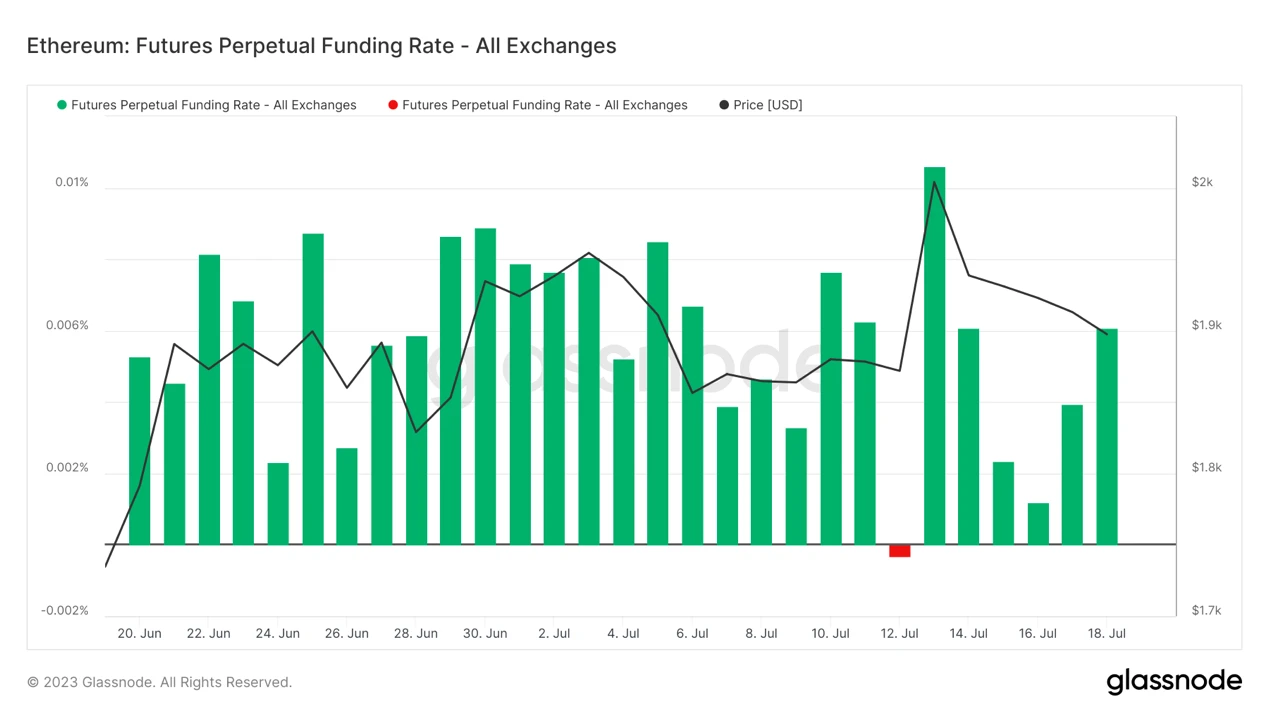Click the Glassnode copyright notice

159,682
